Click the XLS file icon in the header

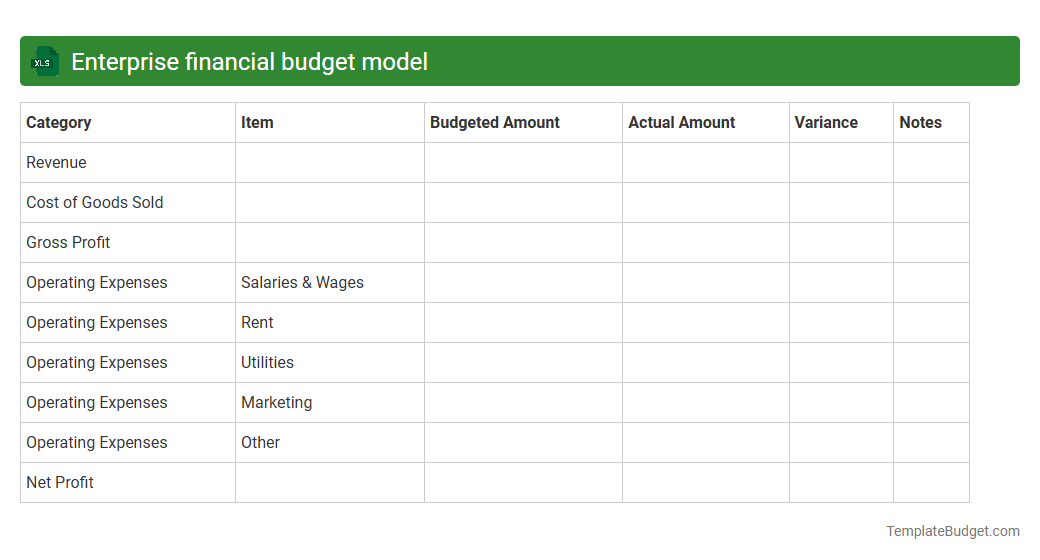[44, 62]
